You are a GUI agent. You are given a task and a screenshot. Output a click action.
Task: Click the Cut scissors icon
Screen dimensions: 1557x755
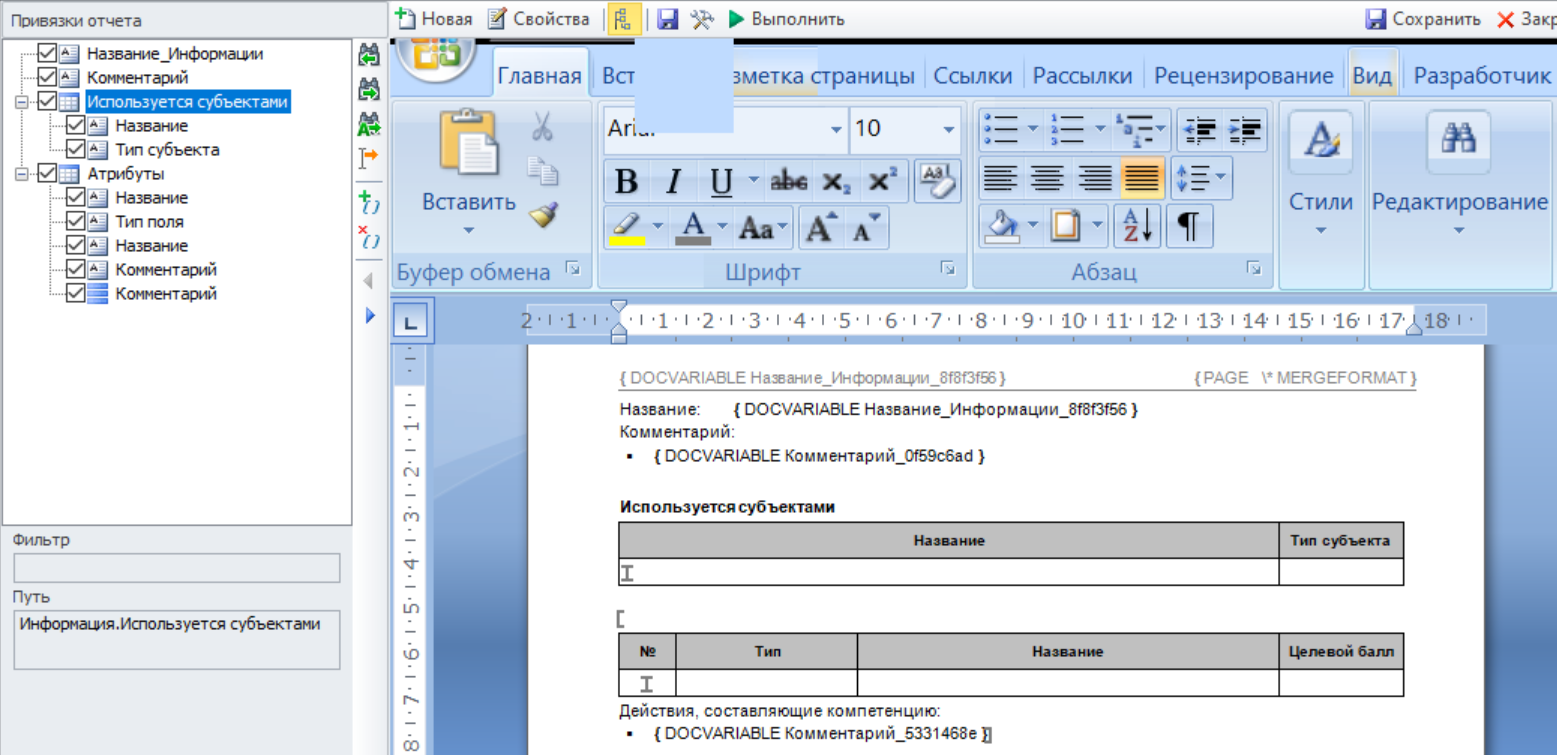[542, 127]
